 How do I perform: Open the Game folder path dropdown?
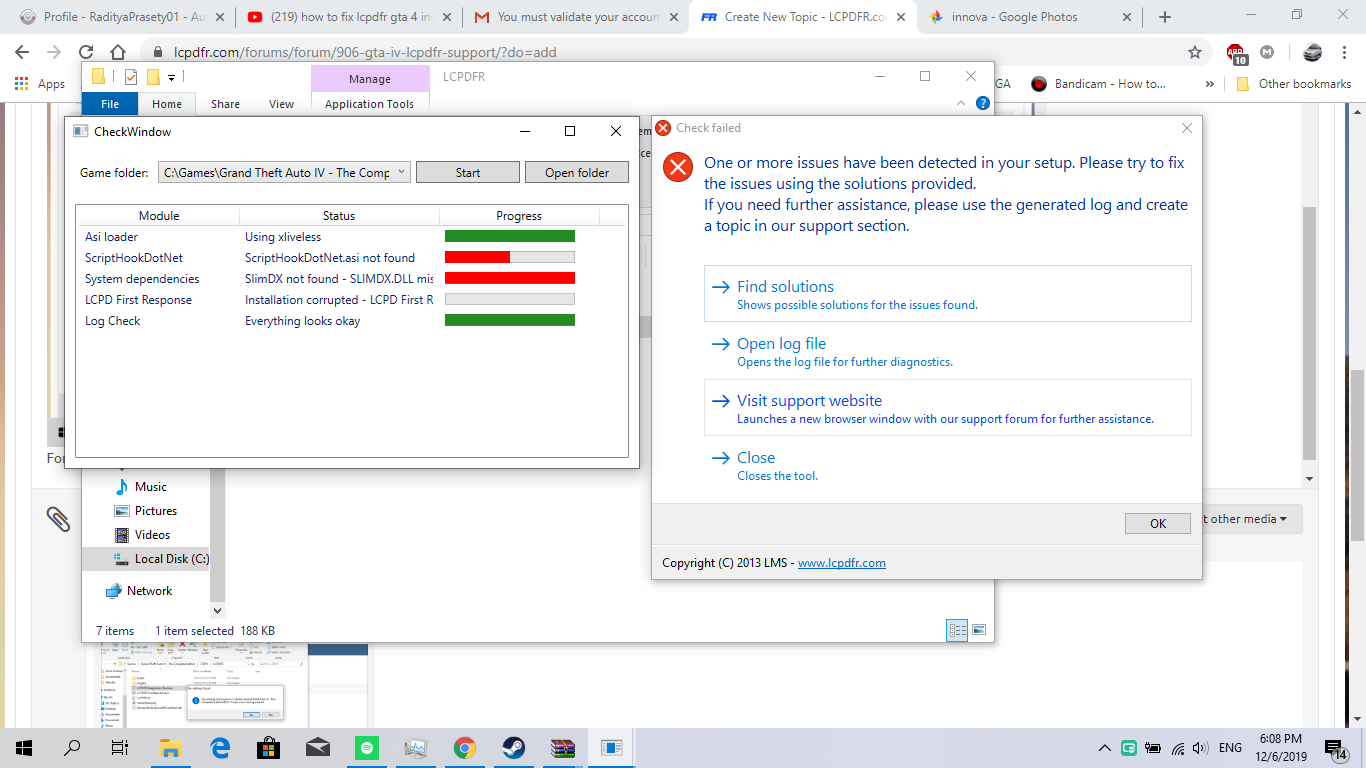[401, 172]
